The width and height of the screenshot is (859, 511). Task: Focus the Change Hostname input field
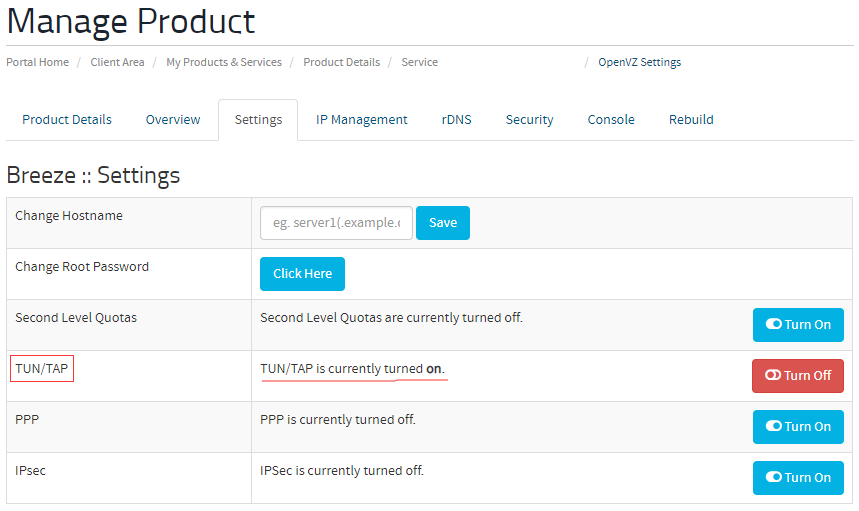pyautogui.click(x=336, y=223)
